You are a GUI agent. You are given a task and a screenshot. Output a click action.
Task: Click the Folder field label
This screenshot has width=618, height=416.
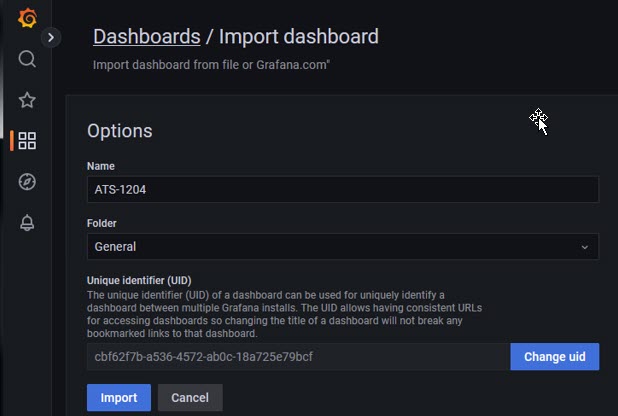[x=102, y=223]
